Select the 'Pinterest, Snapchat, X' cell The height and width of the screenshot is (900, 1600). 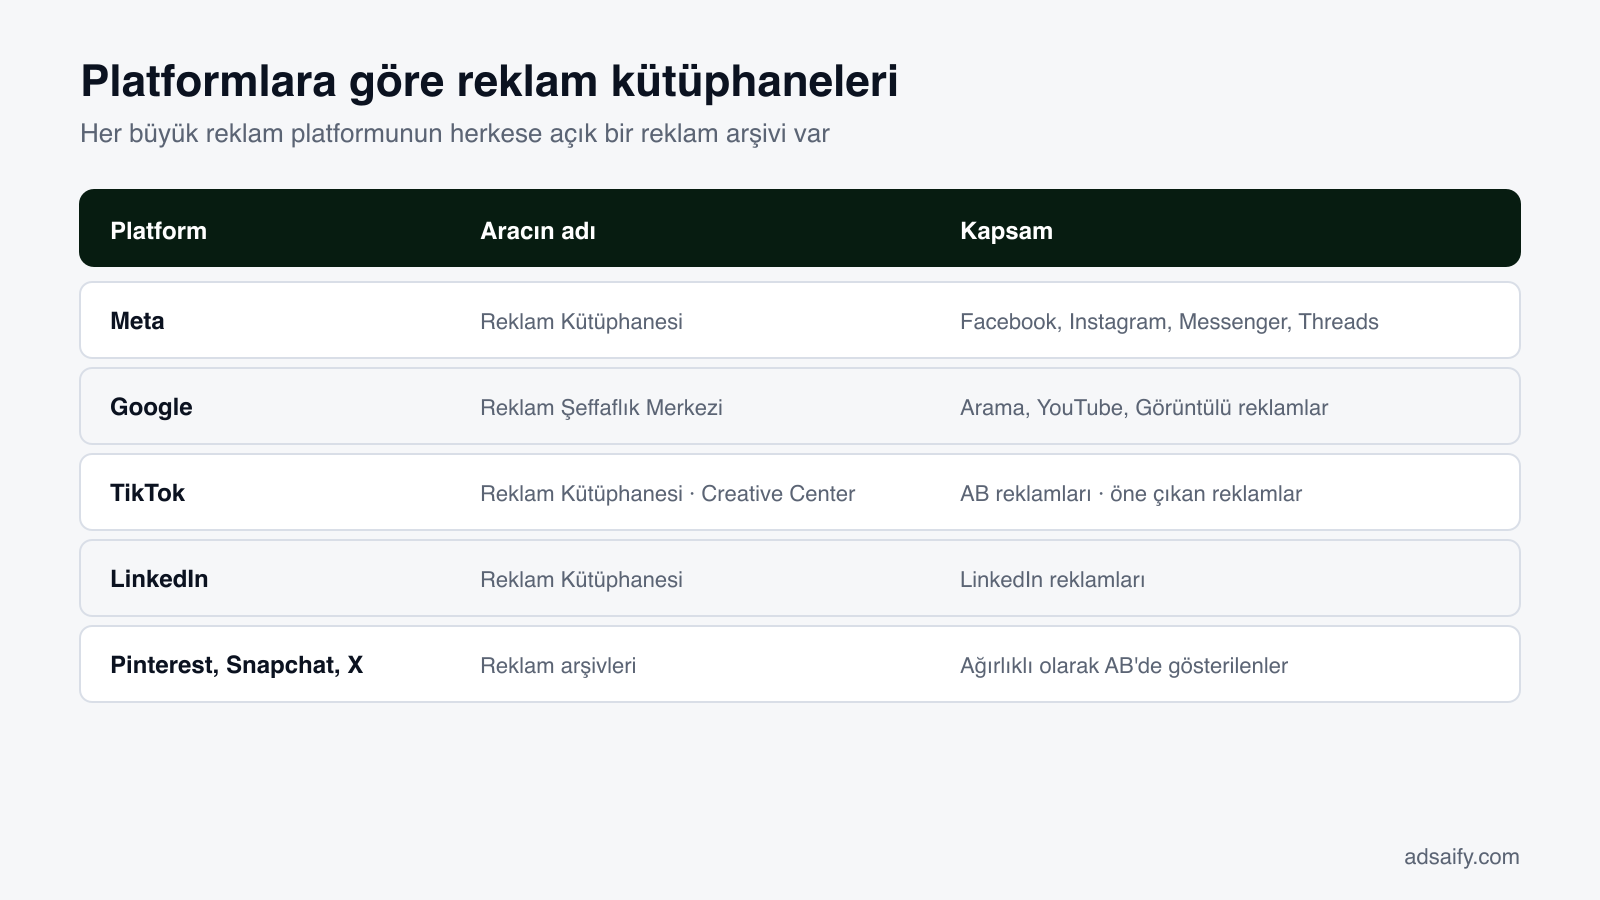[236, 665]
